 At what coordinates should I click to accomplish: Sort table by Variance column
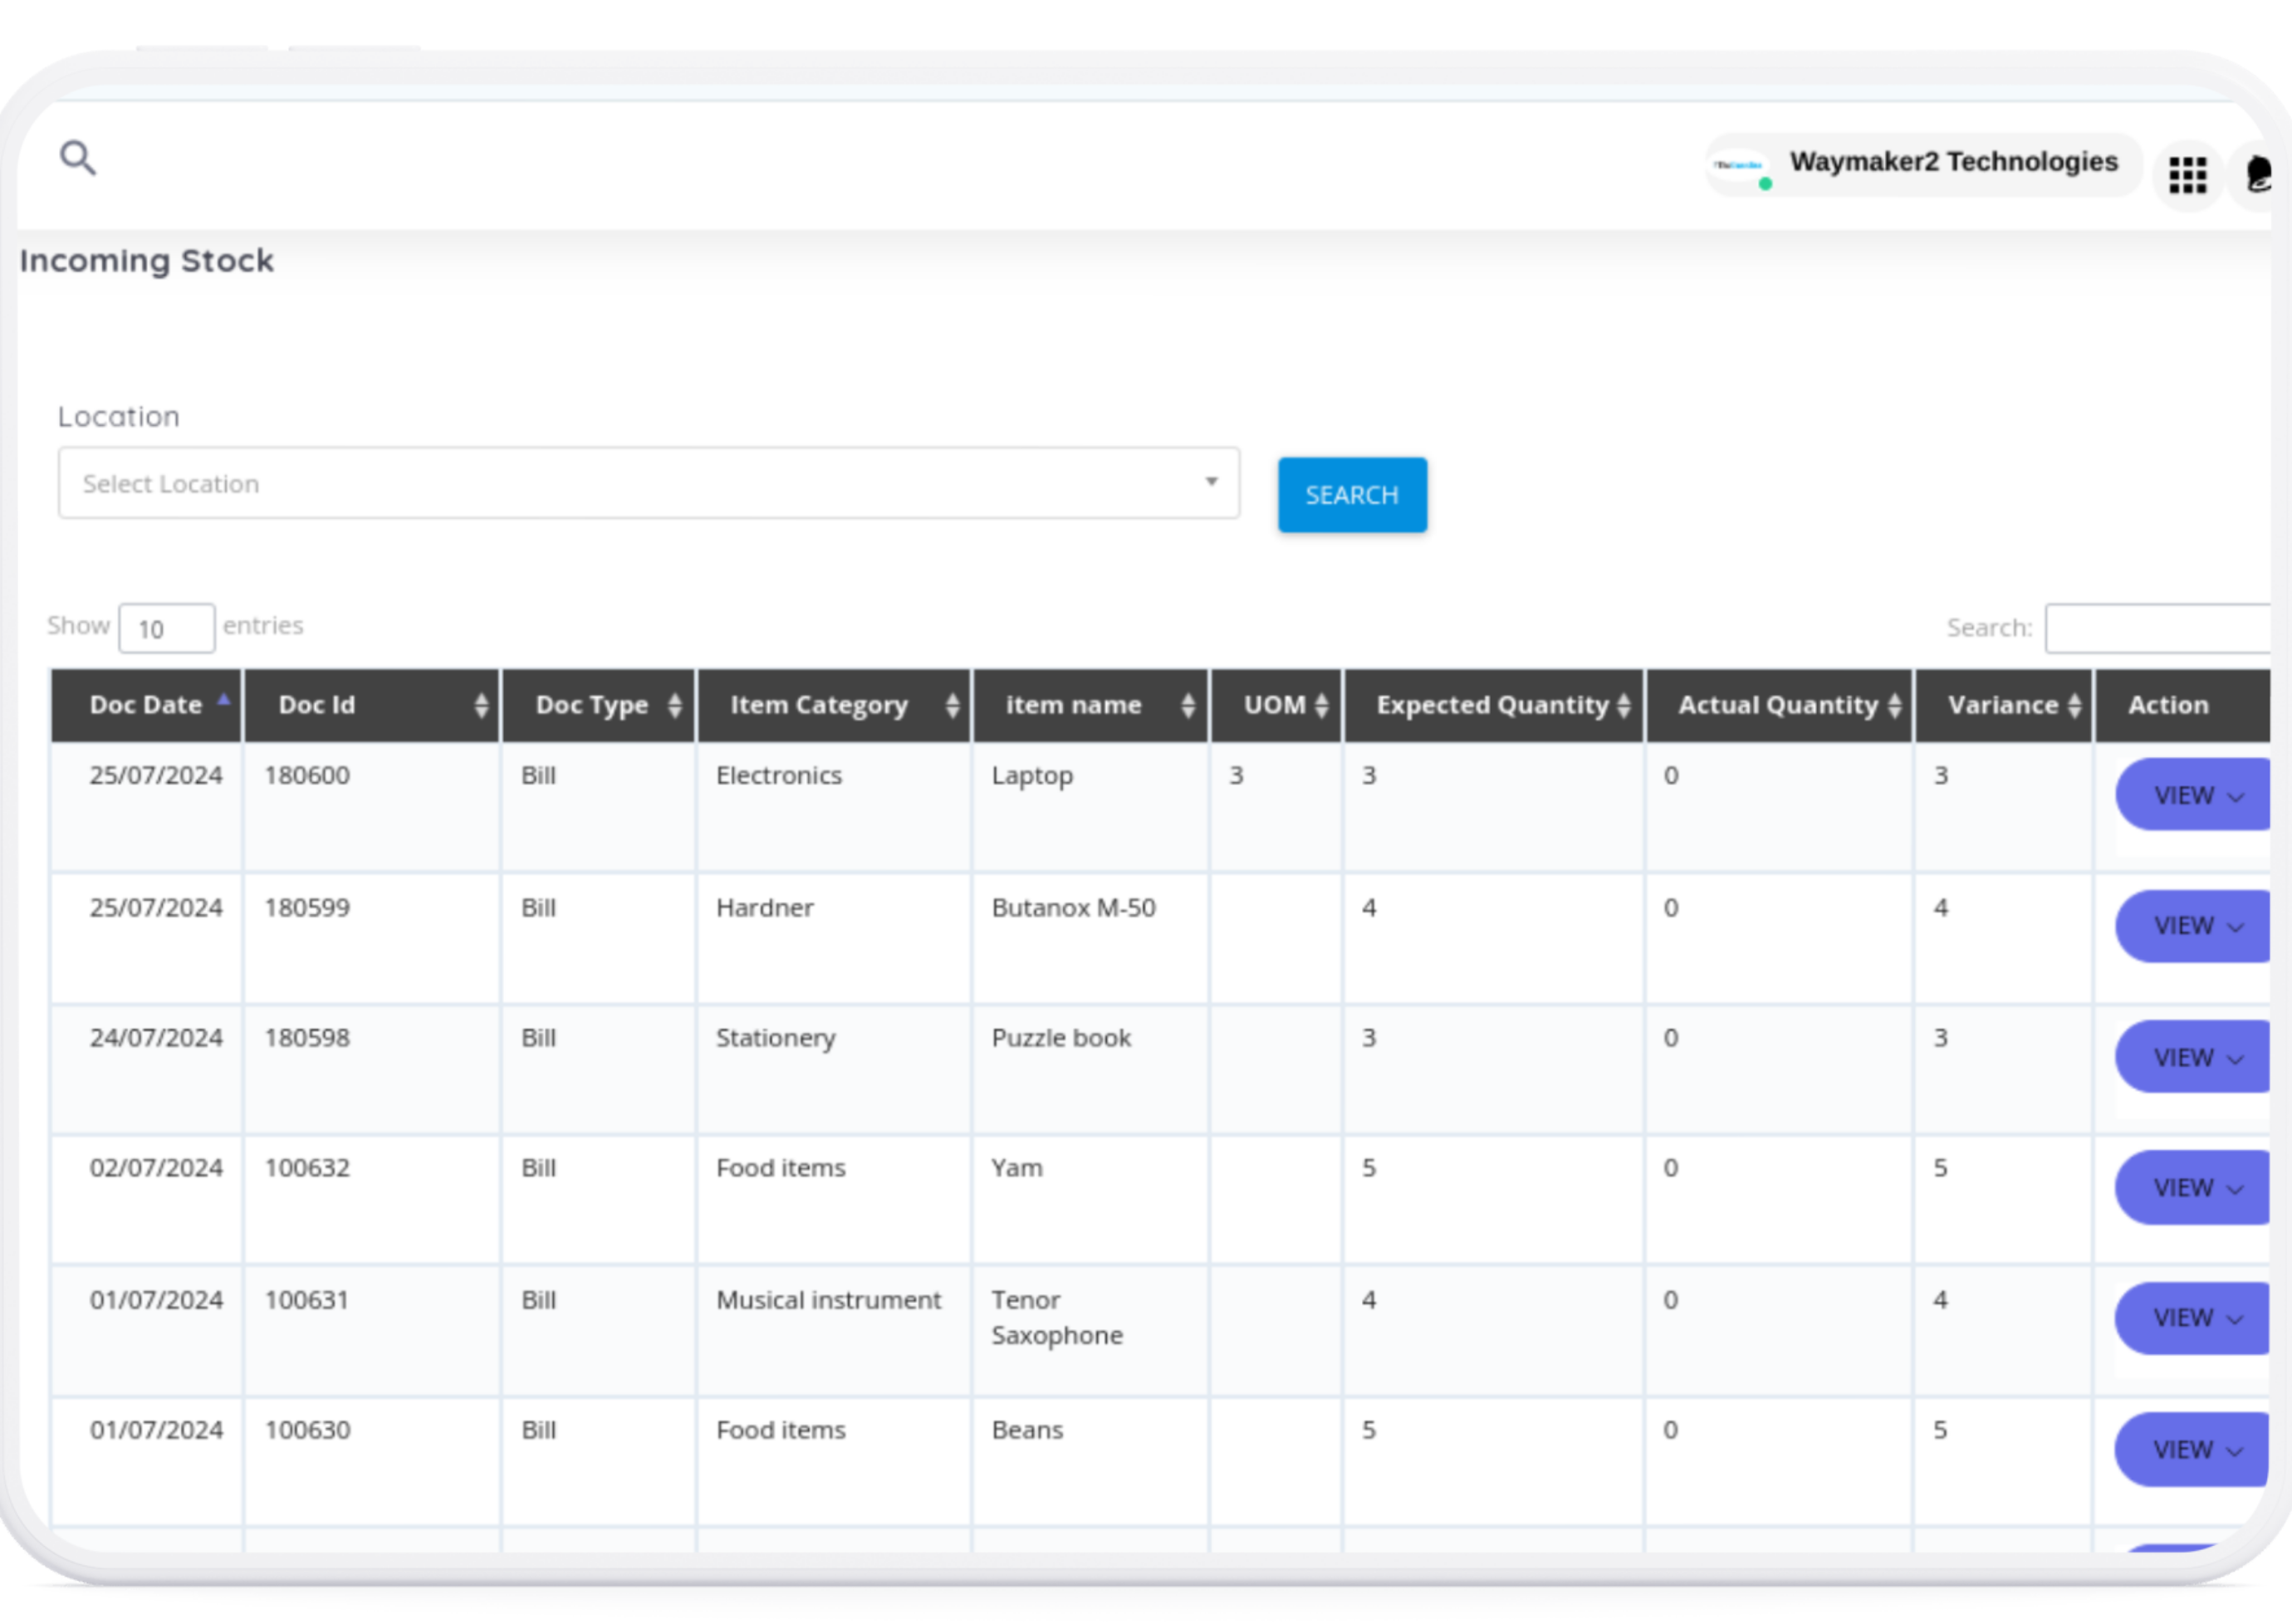pos(2003,705)
